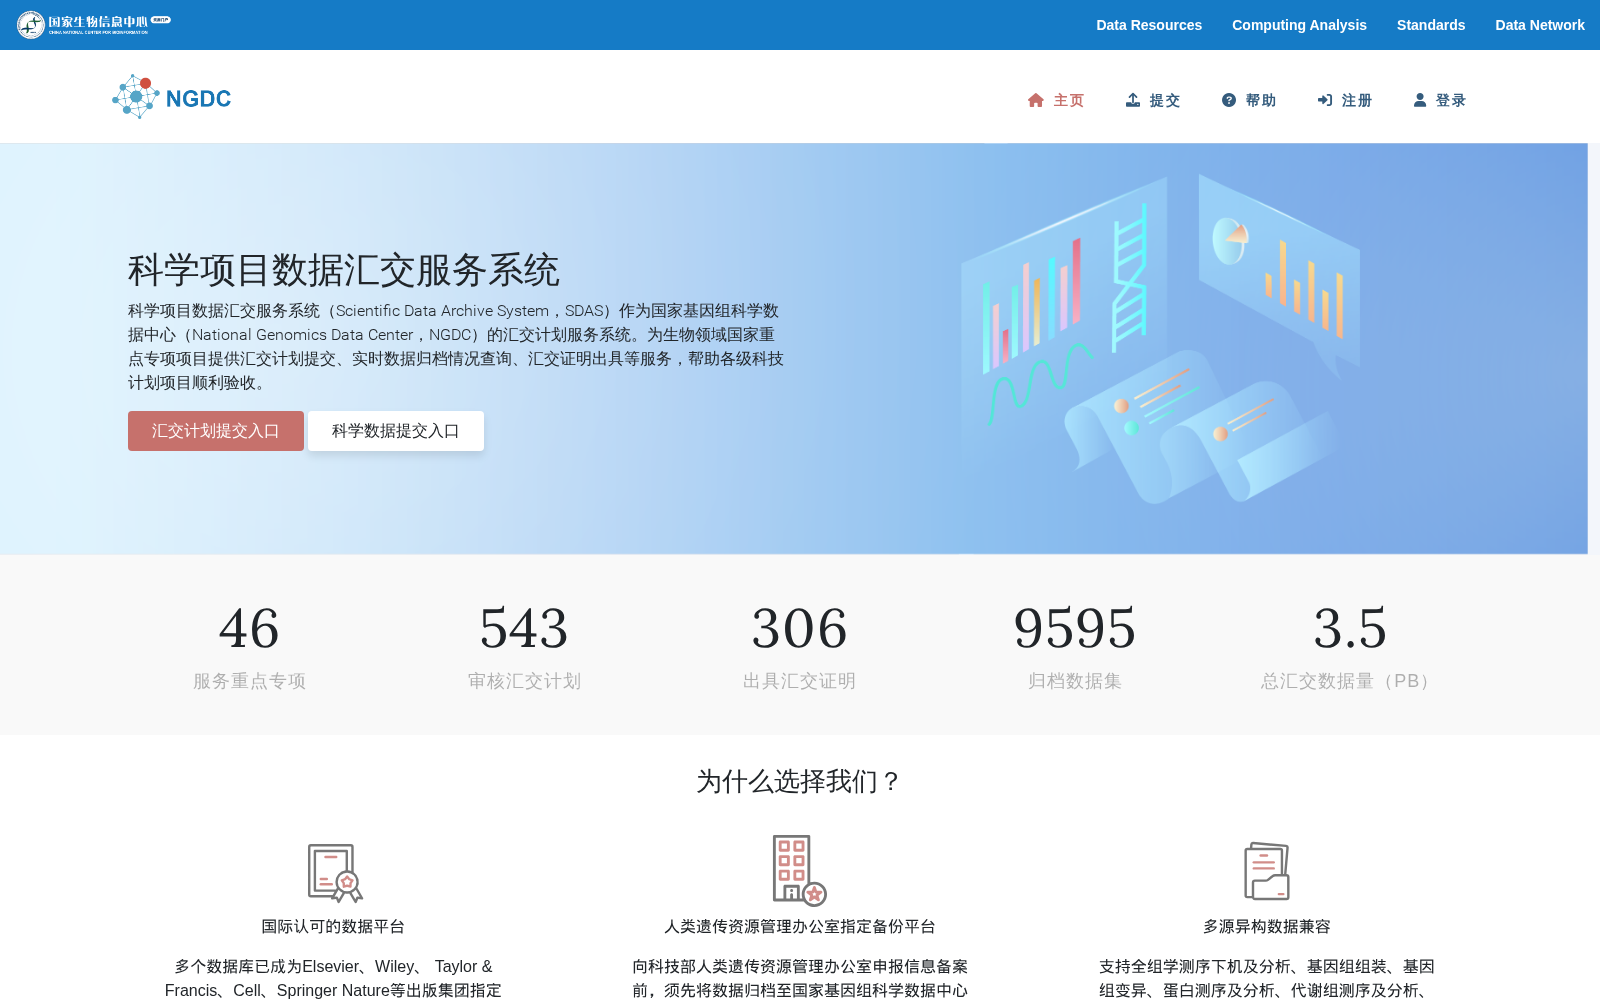Open the Computing Analysis menu

[1299, 25]
